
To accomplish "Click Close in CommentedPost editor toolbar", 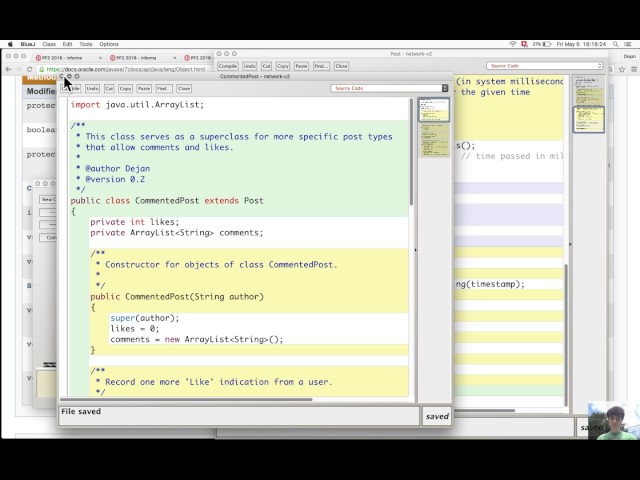I will coord(184,89).
